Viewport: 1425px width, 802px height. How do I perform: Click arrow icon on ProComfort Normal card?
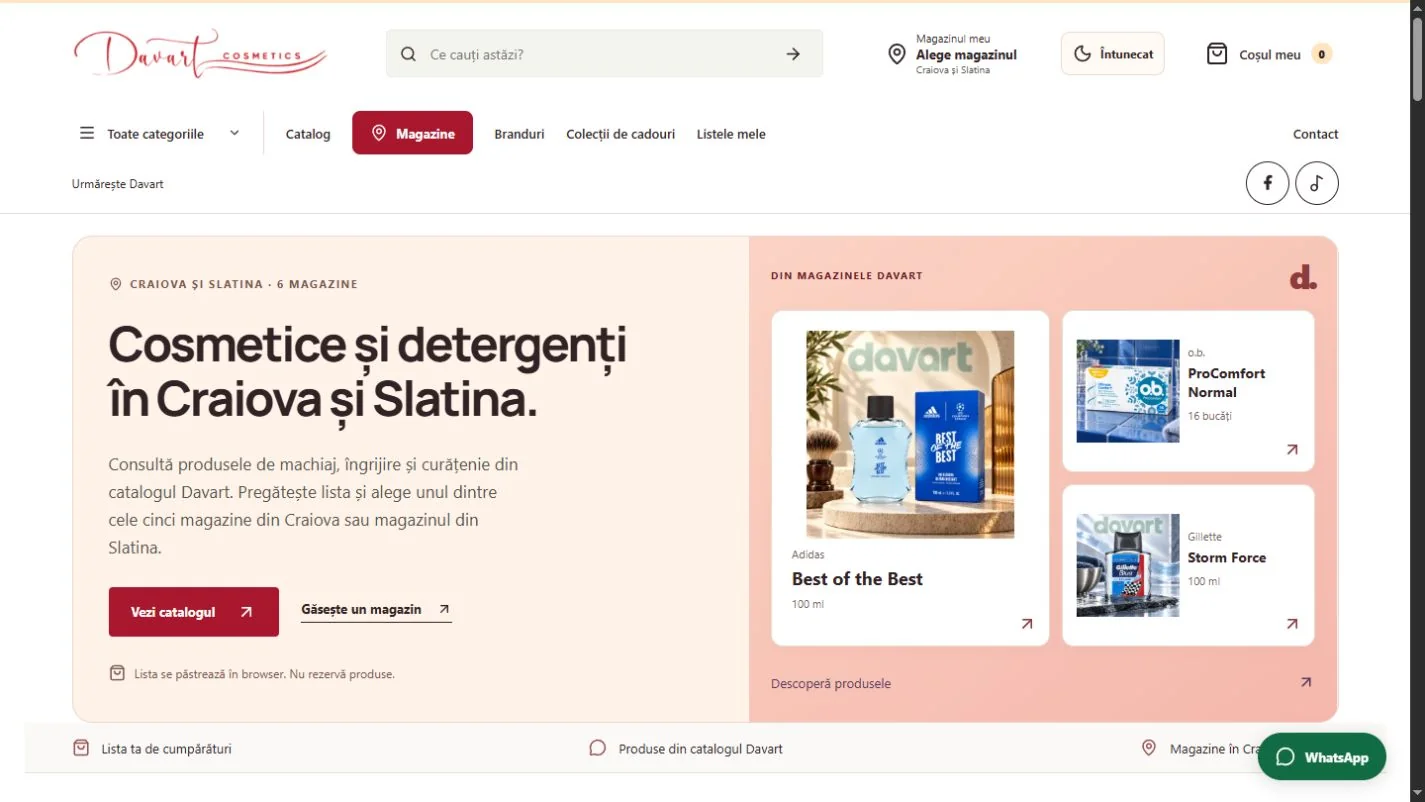[x=1292, y=450]
